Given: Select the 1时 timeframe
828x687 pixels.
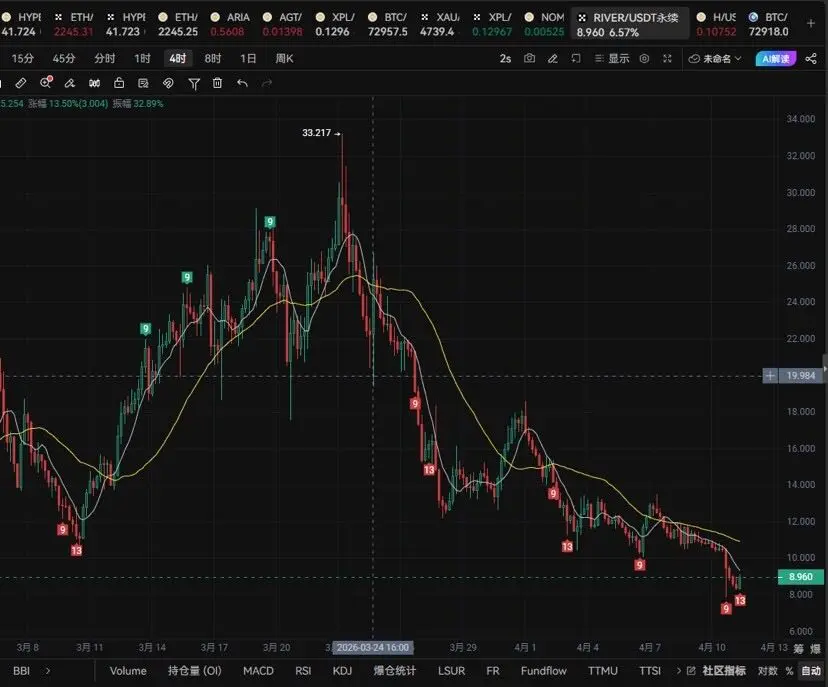Looking at the screenshot, I should click(x=142, y=59).
